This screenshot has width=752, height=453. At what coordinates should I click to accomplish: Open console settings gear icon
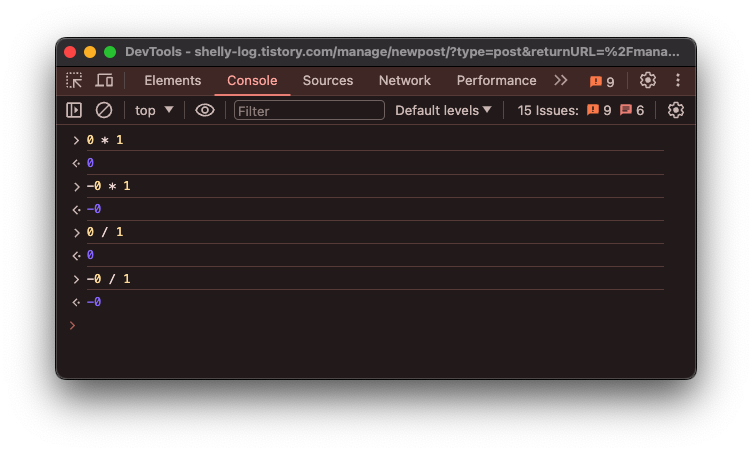pyautogui.click(x=676, y=110)
